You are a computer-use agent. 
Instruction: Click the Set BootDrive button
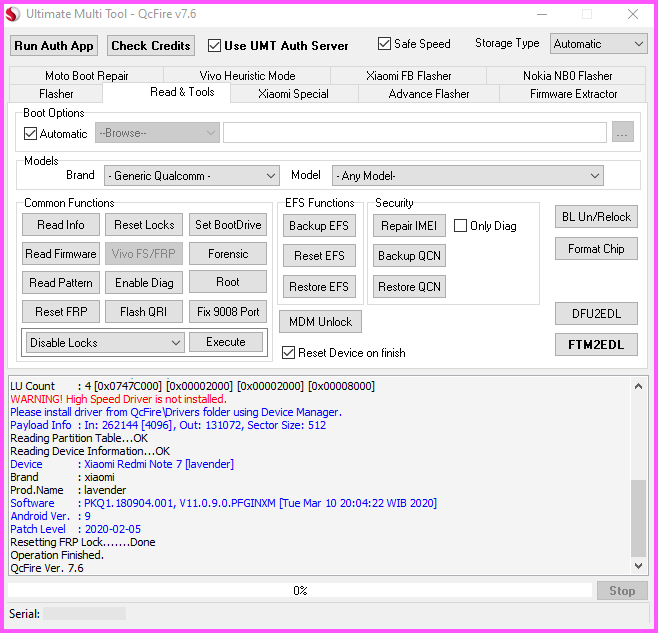tap(228, 225)
